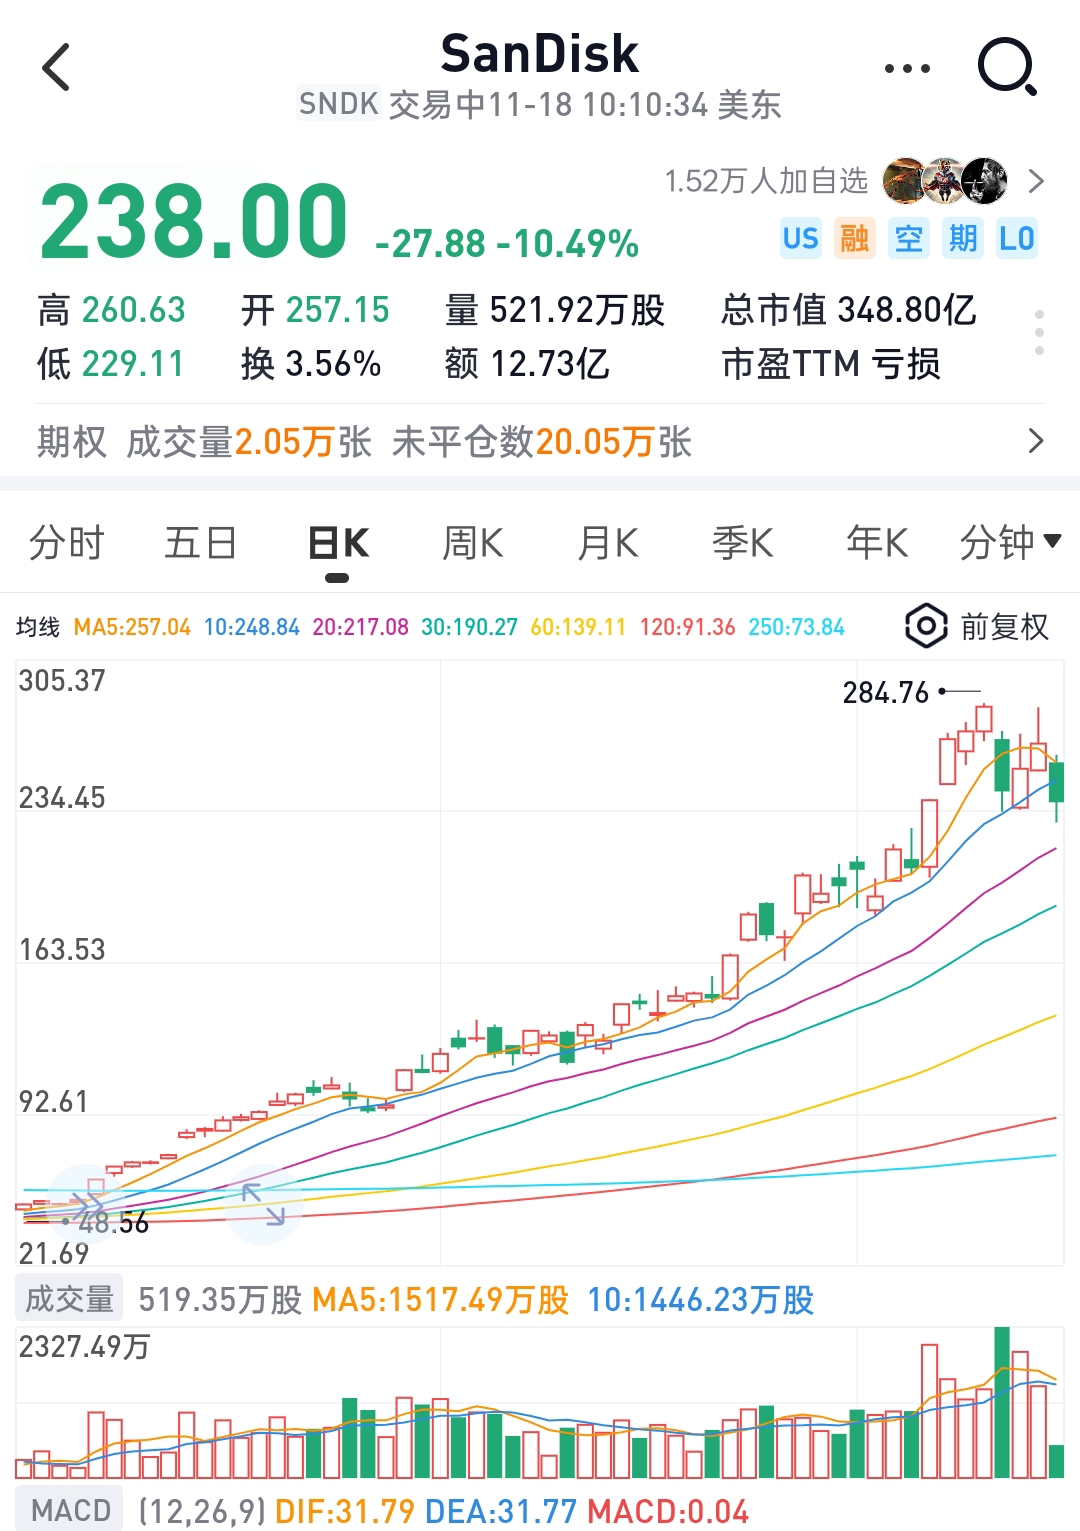Tap MA 250:73.84 indicator value
The width and height of the screenshot is (1080, 1531).
tap(797, 627)
